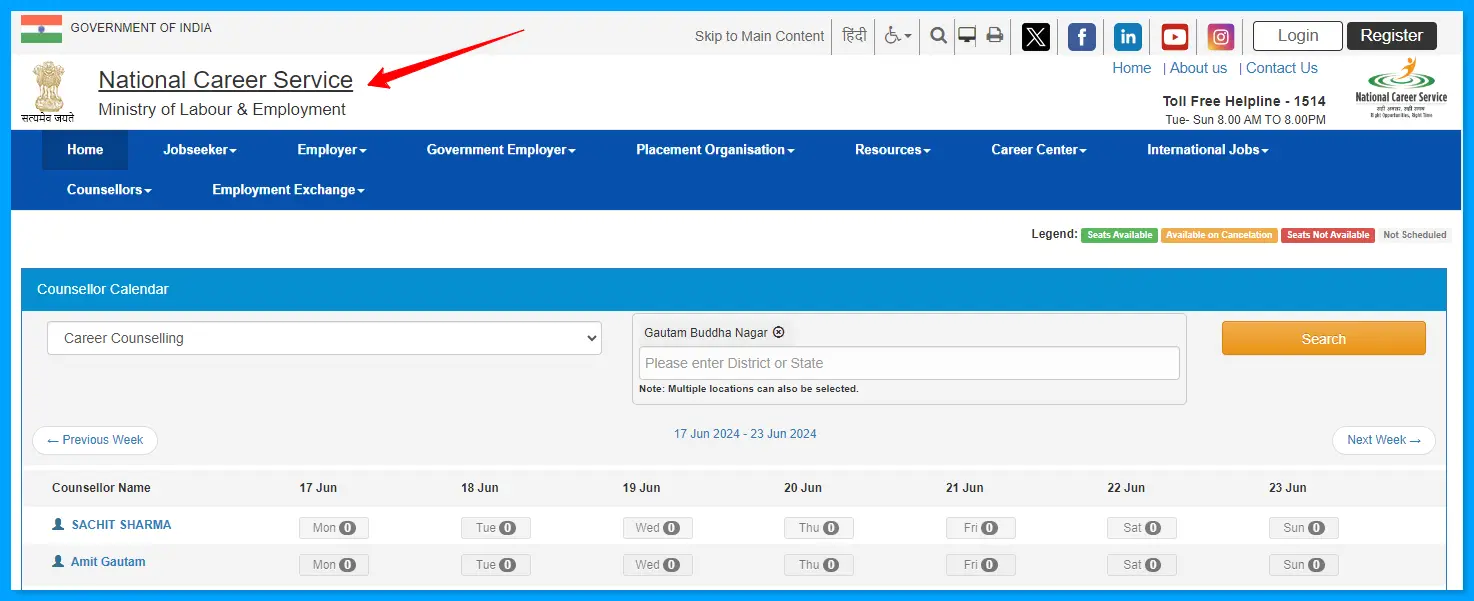Click the printer icon
The width and height of the screenshot is (1474, 601).
[x=994, y=36]
